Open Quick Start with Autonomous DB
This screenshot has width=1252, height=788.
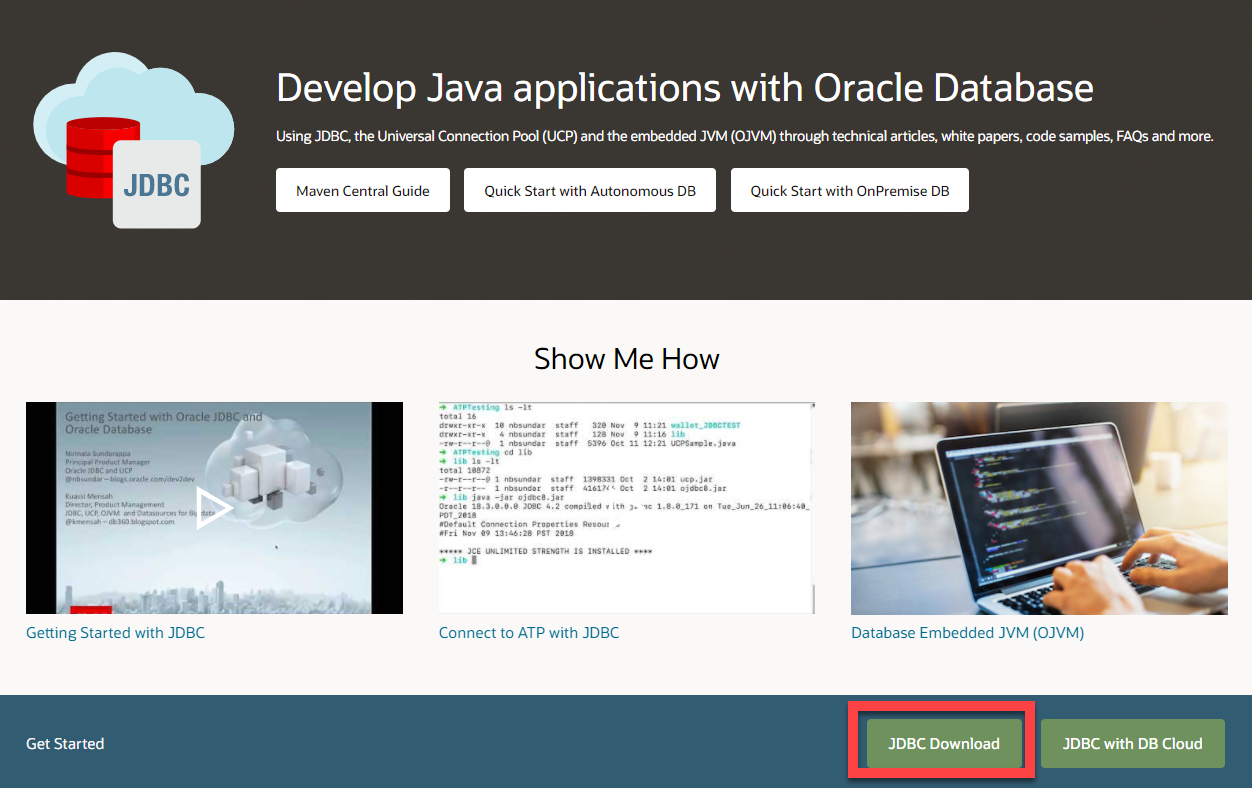pyautogui.click(x=590, y=190)
